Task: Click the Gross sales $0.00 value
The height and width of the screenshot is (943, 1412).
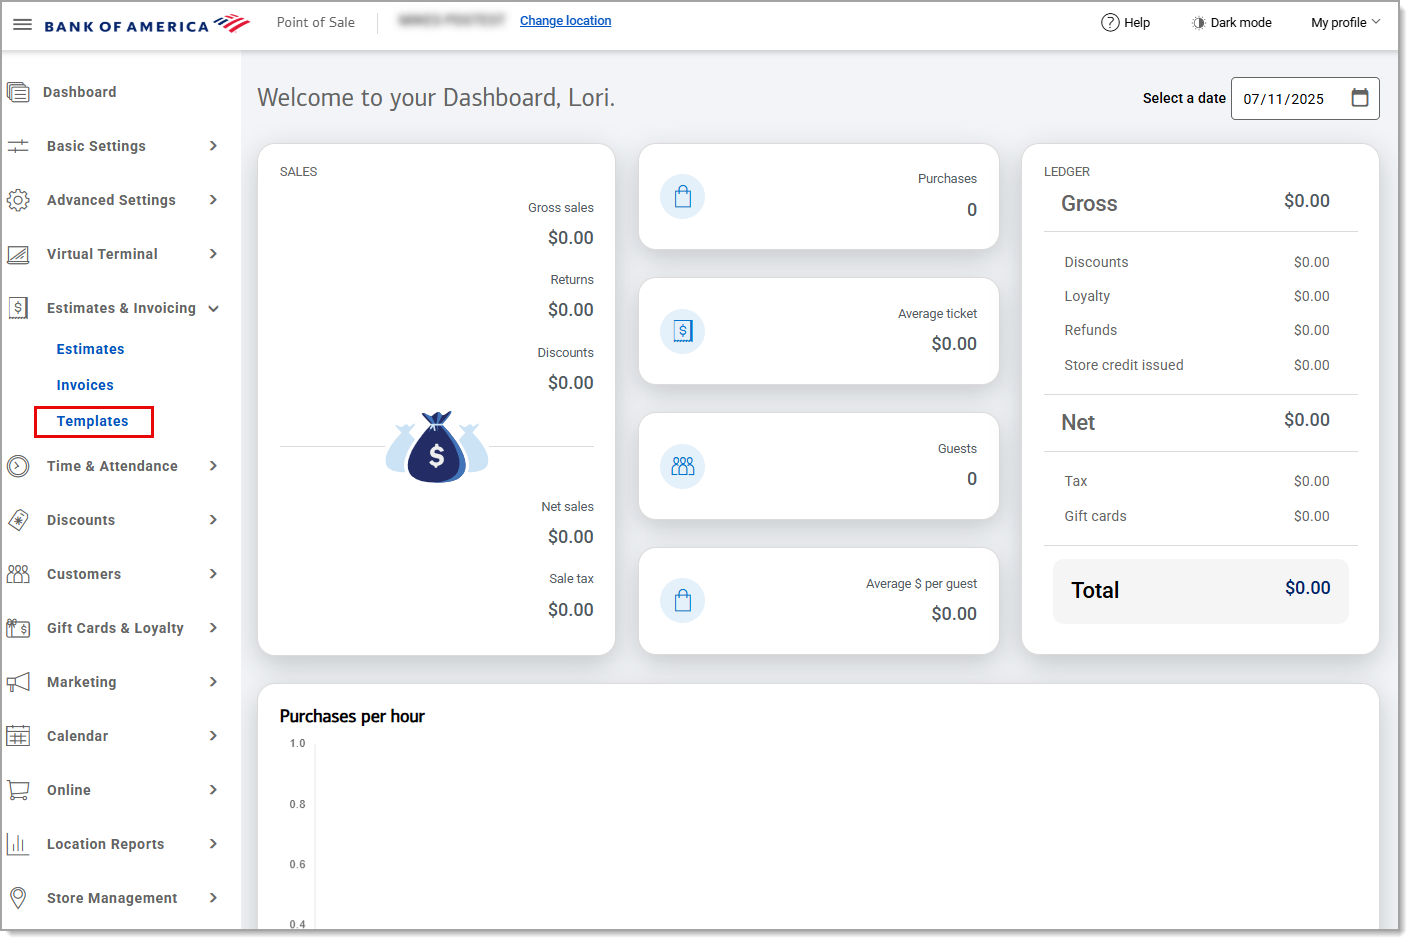Action: (x=571, y=238)
